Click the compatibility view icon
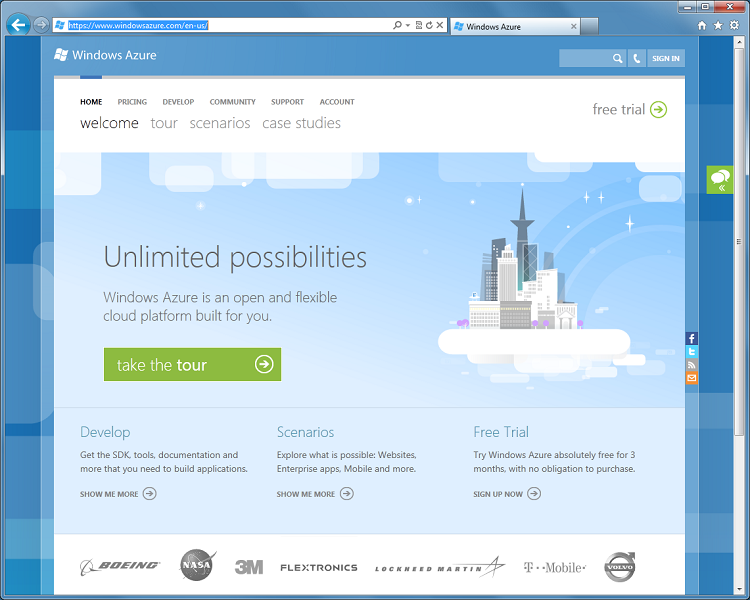This screenshot has width=750, height=600. 419,25
